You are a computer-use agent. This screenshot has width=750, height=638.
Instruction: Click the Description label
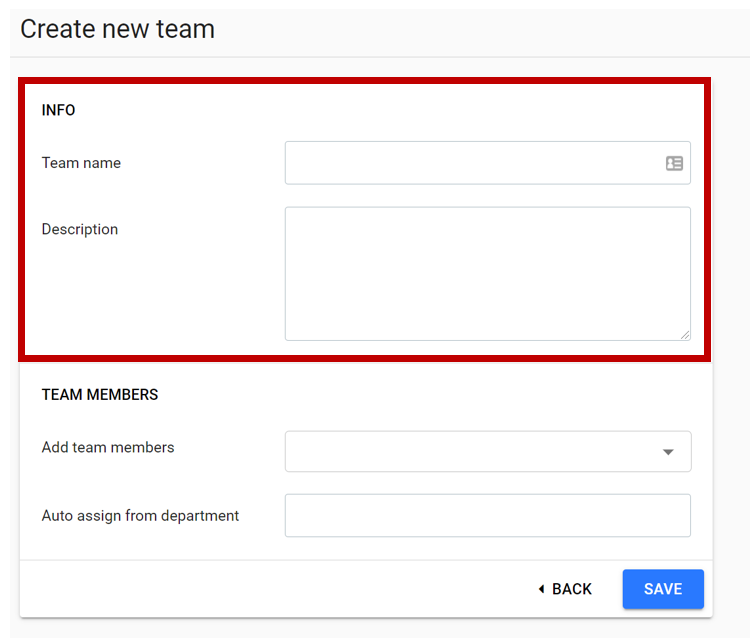point(80,229)
